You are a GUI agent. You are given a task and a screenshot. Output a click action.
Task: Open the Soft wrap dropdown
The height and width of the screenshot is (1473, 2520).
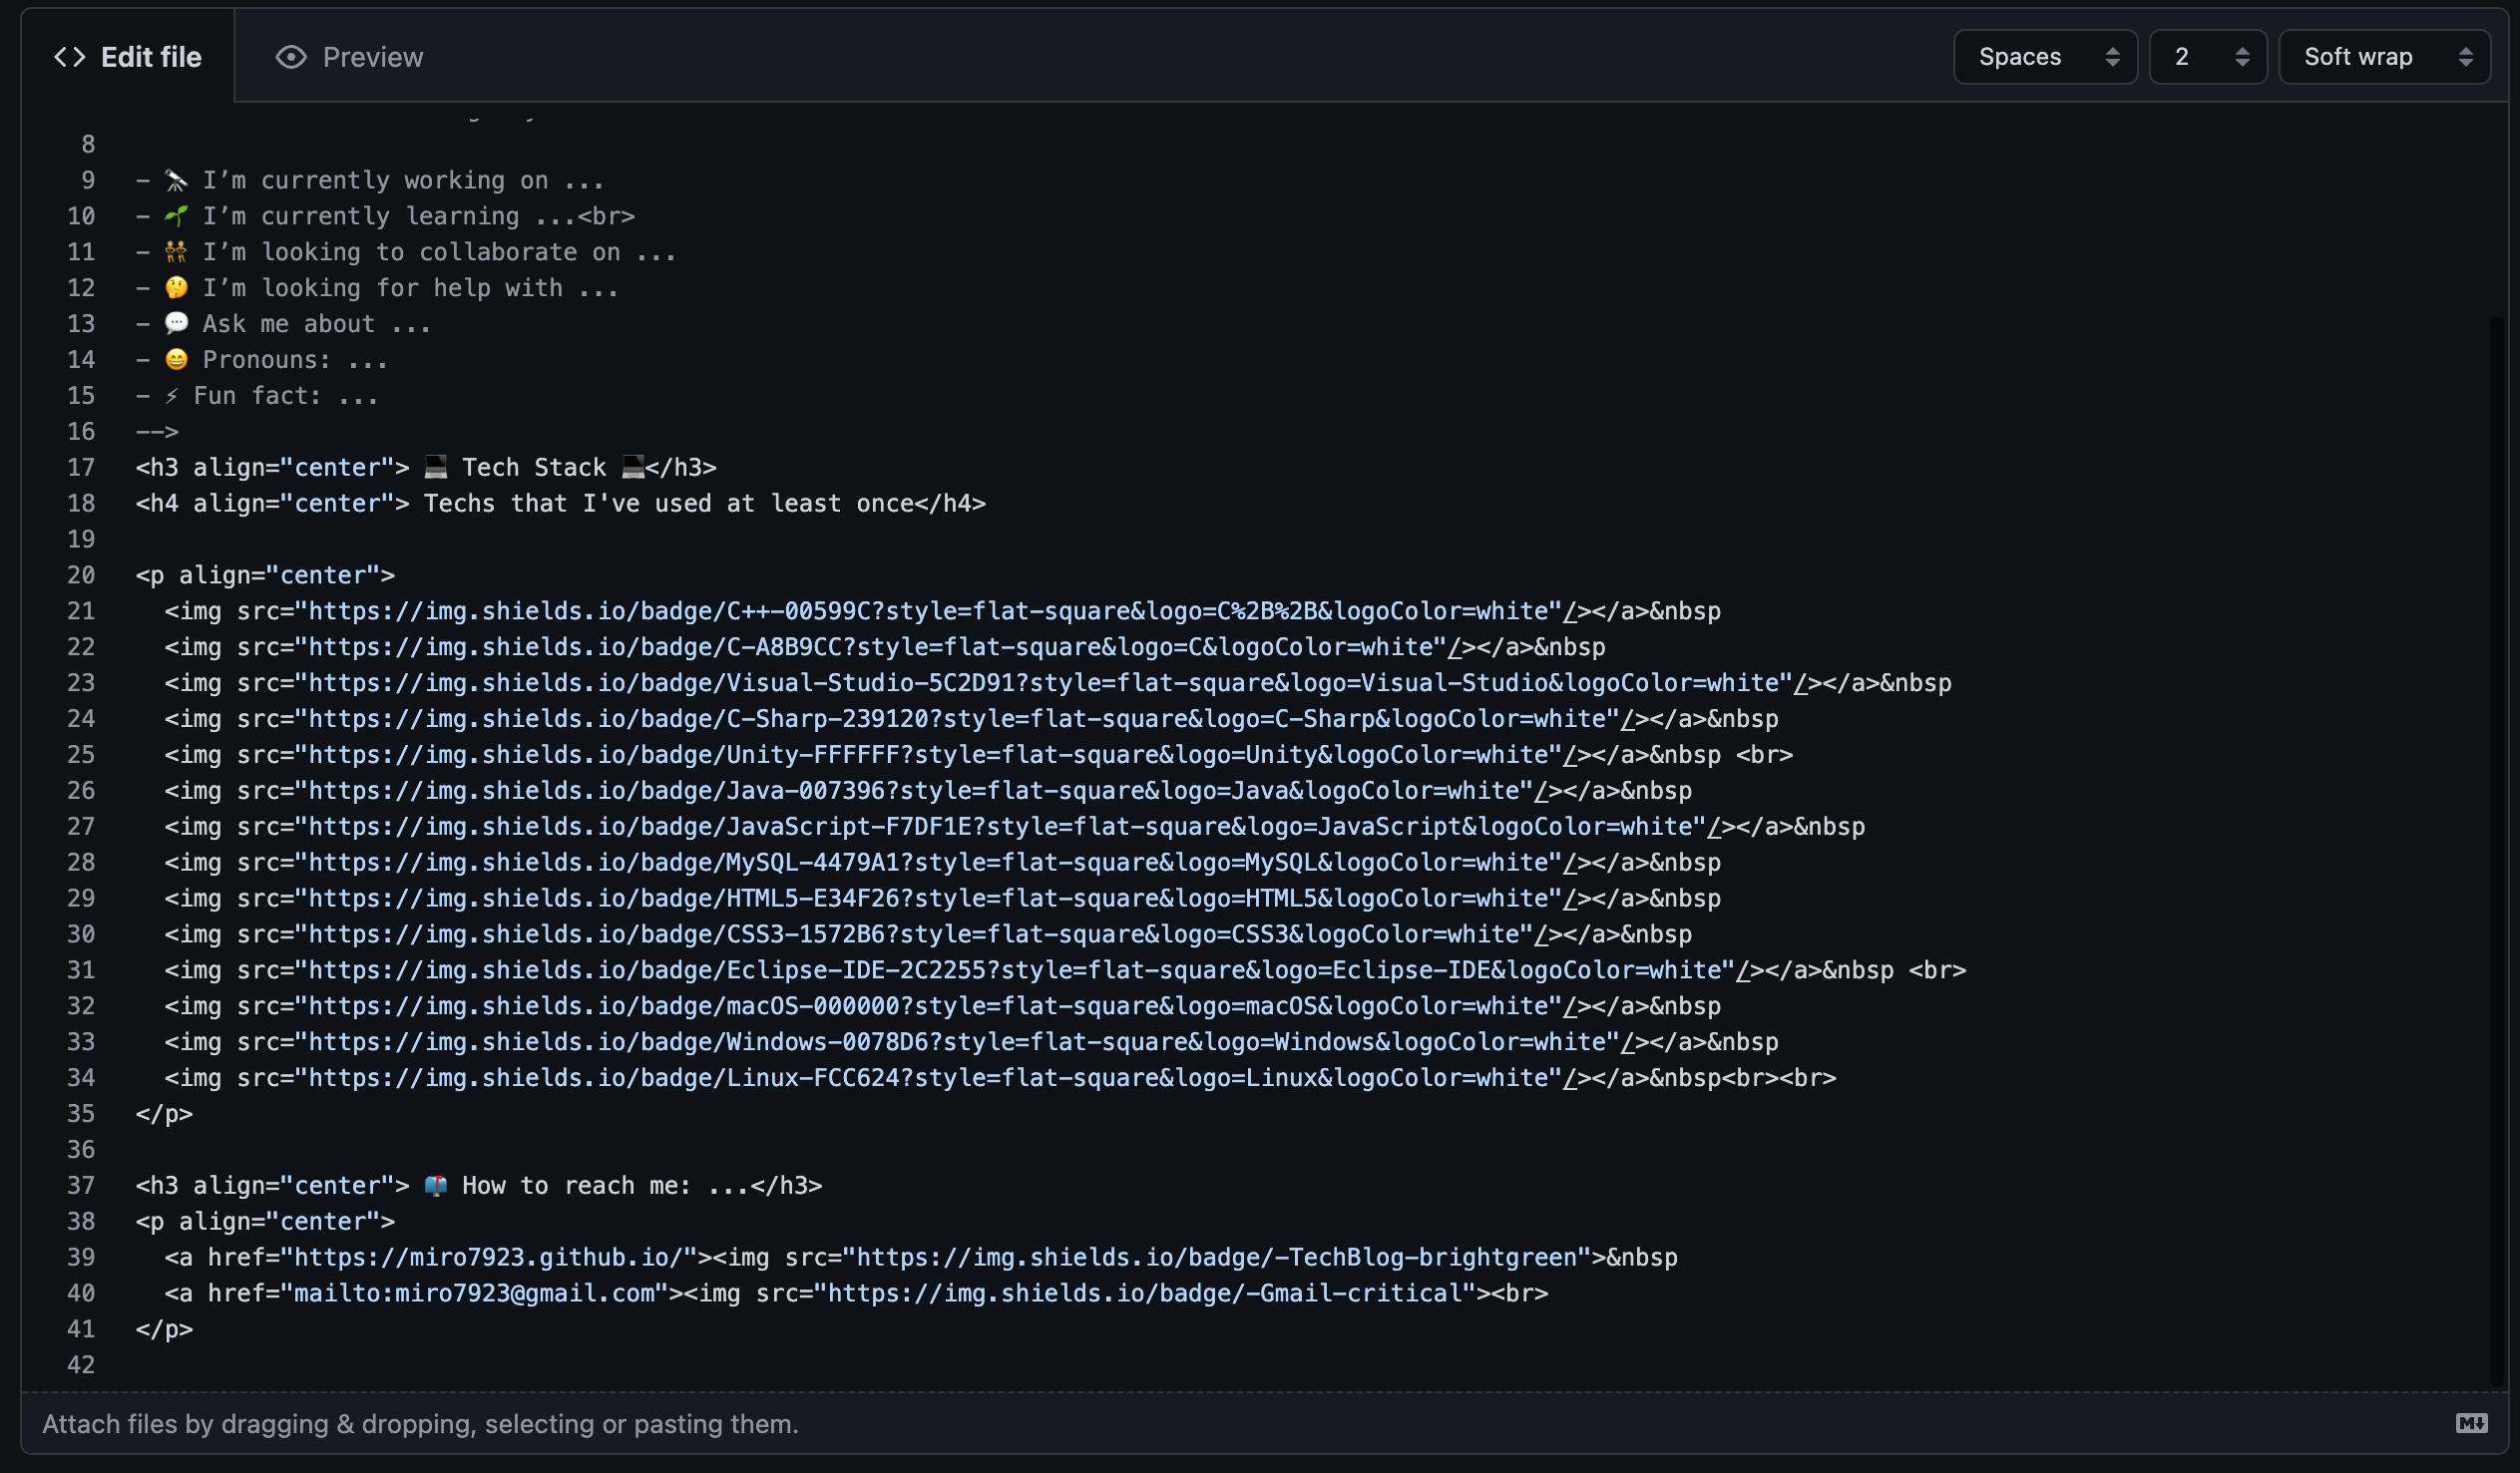(x=2384, y=57)
